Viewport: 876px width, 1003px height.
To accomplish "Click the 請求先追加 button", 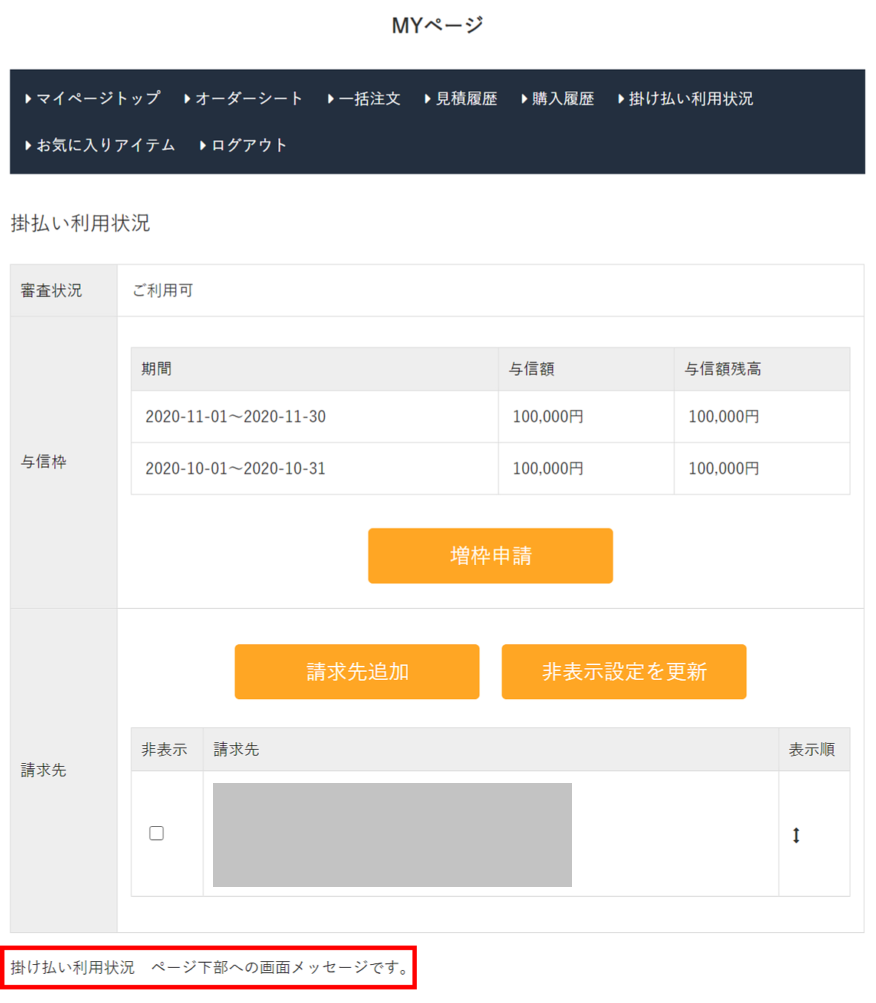I will click(357, 672).
